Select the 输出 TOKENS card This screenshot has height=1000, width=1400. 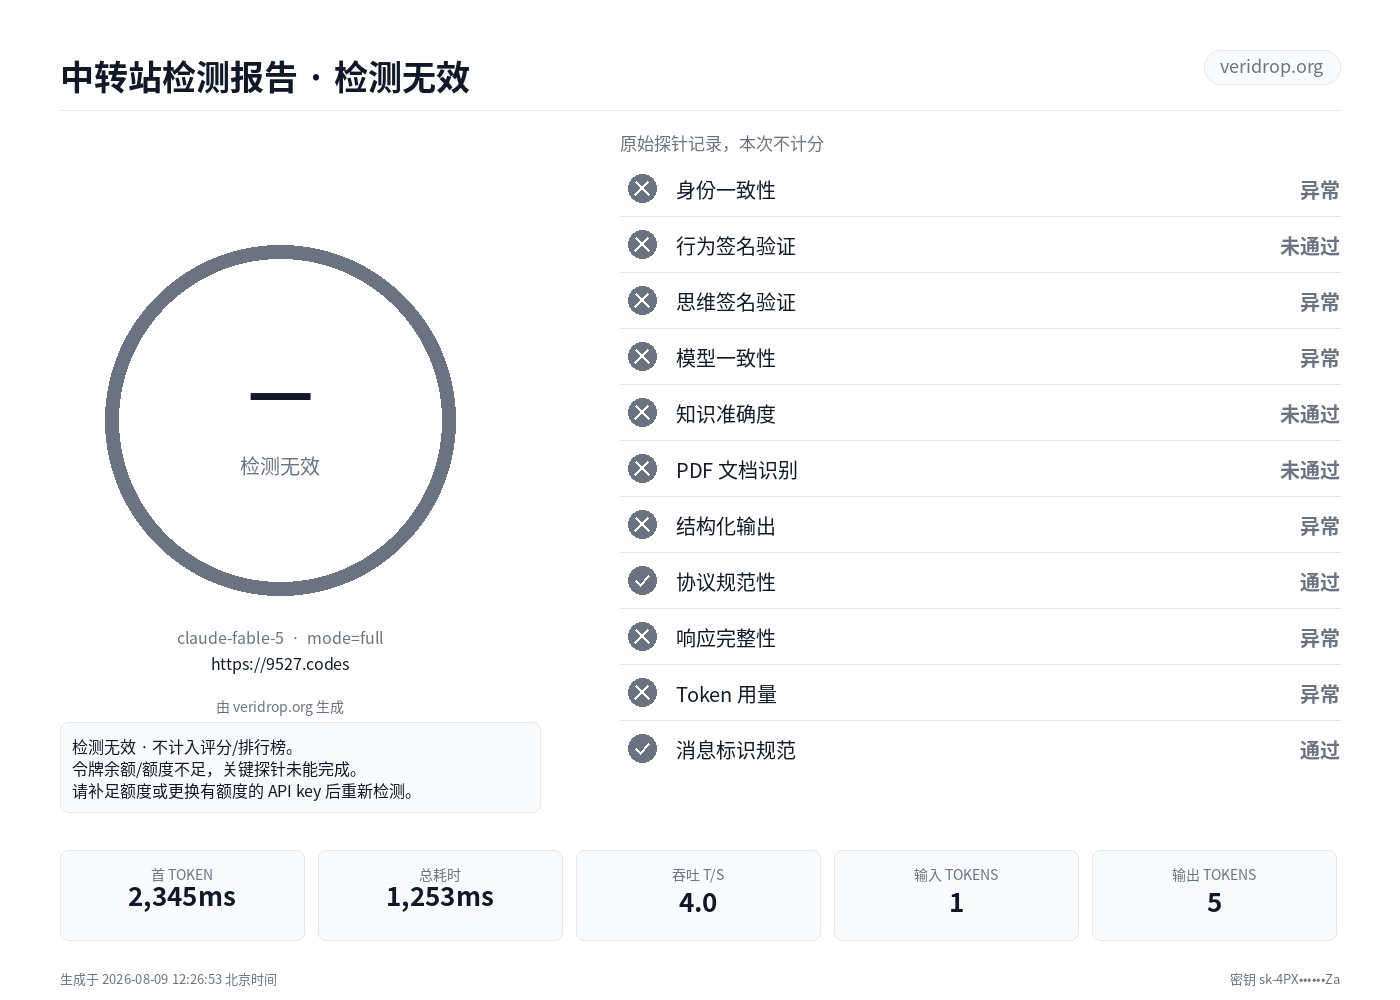(1214, 895)
